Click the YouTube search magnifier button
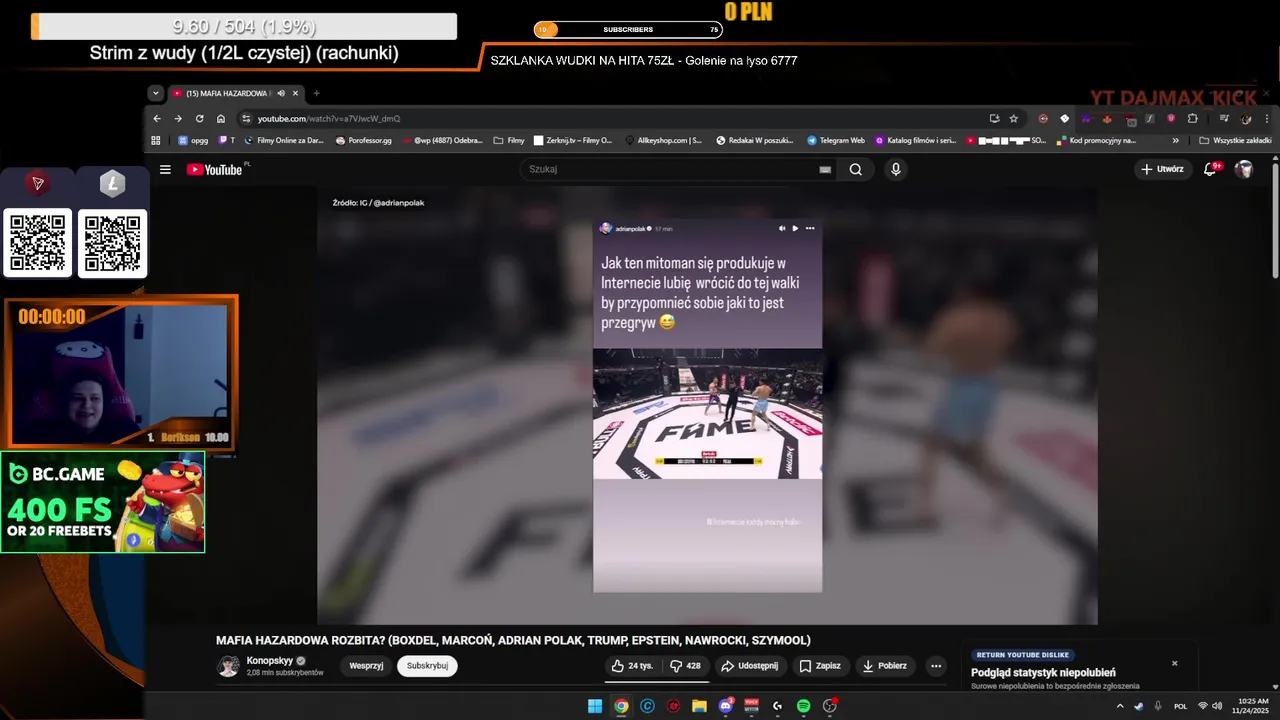 (x=856, y=169)
